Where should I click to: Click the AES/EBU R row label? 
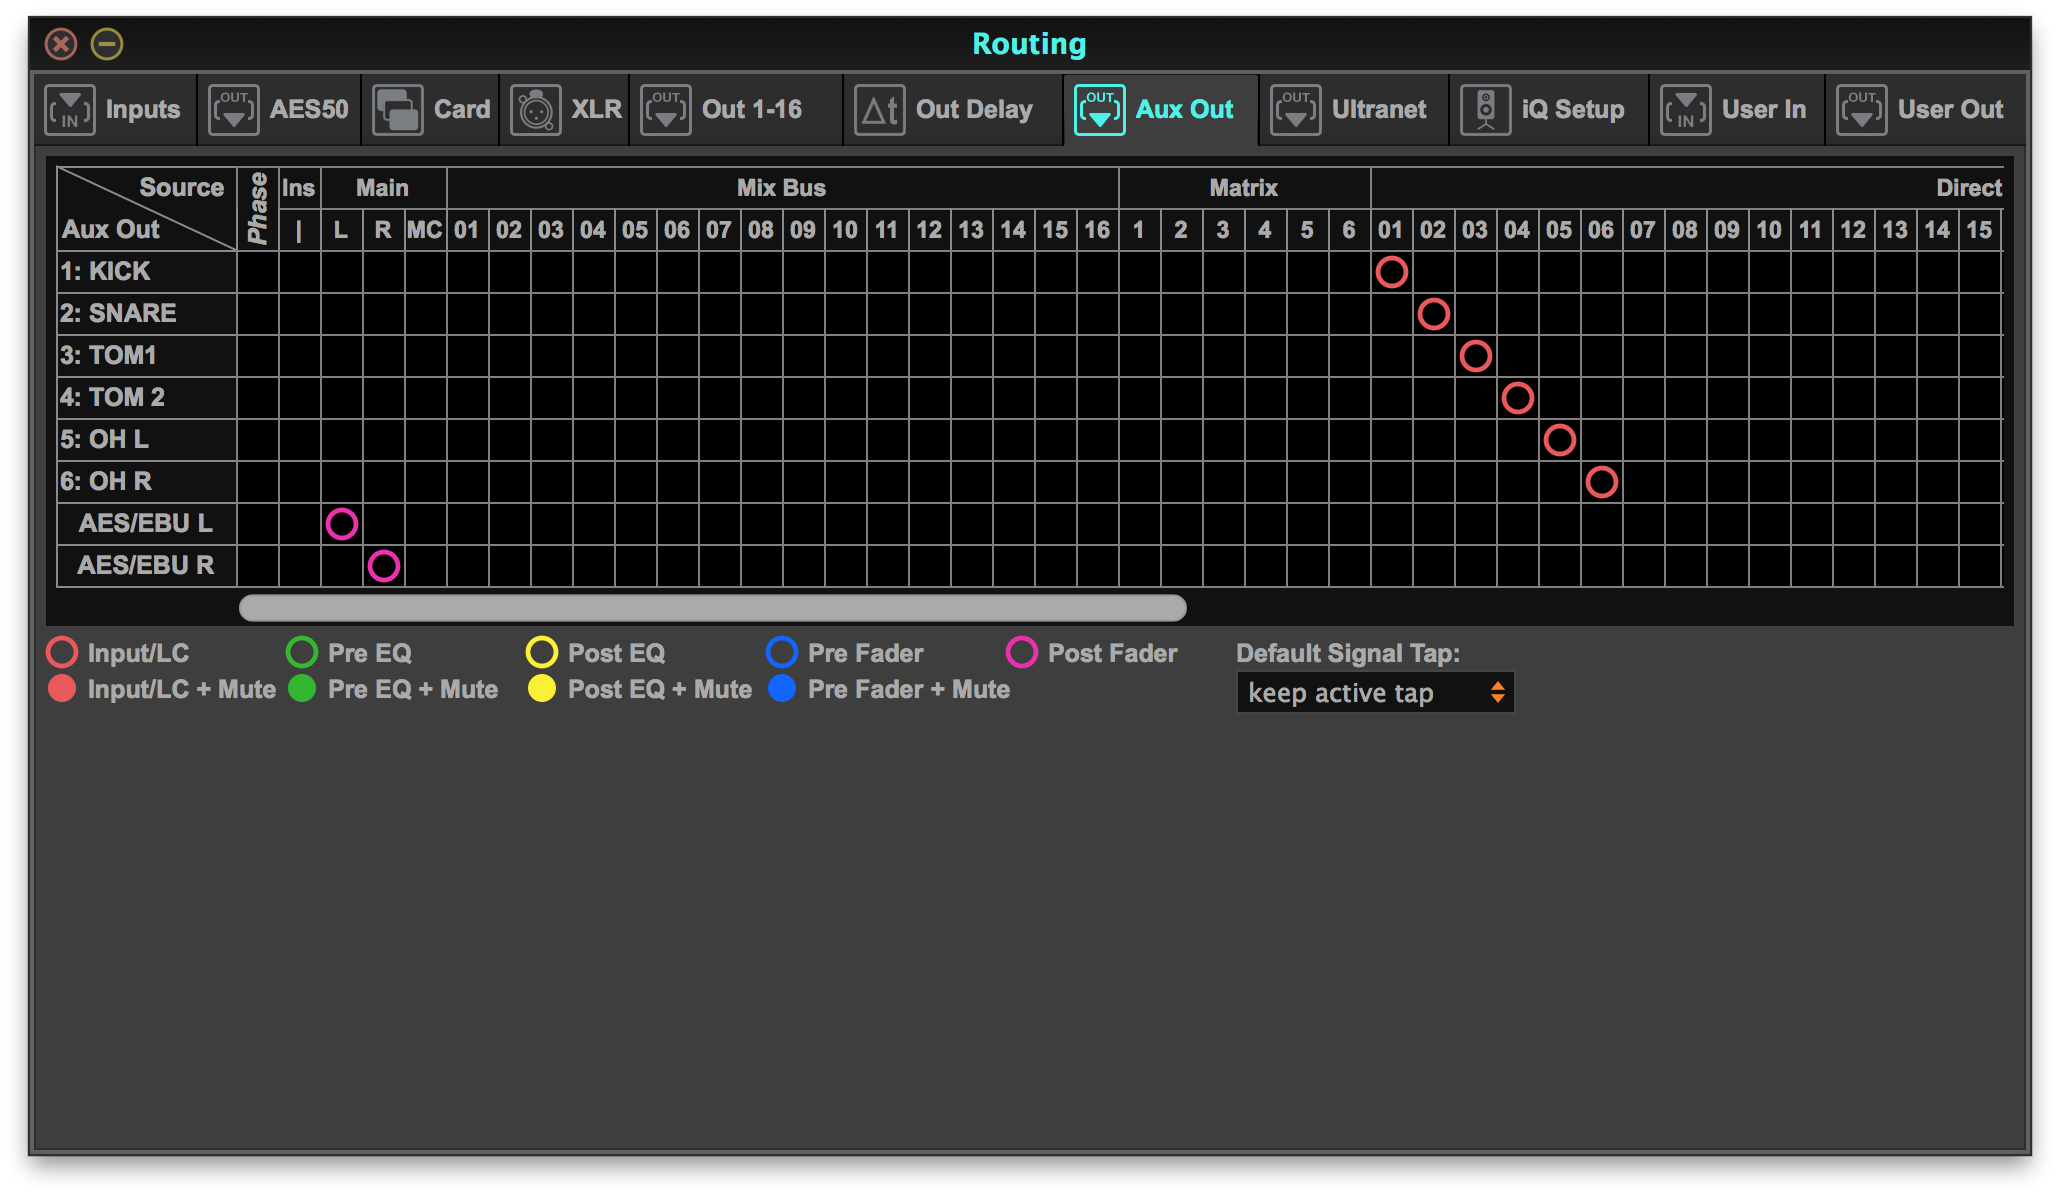click(x=146, y=566)
